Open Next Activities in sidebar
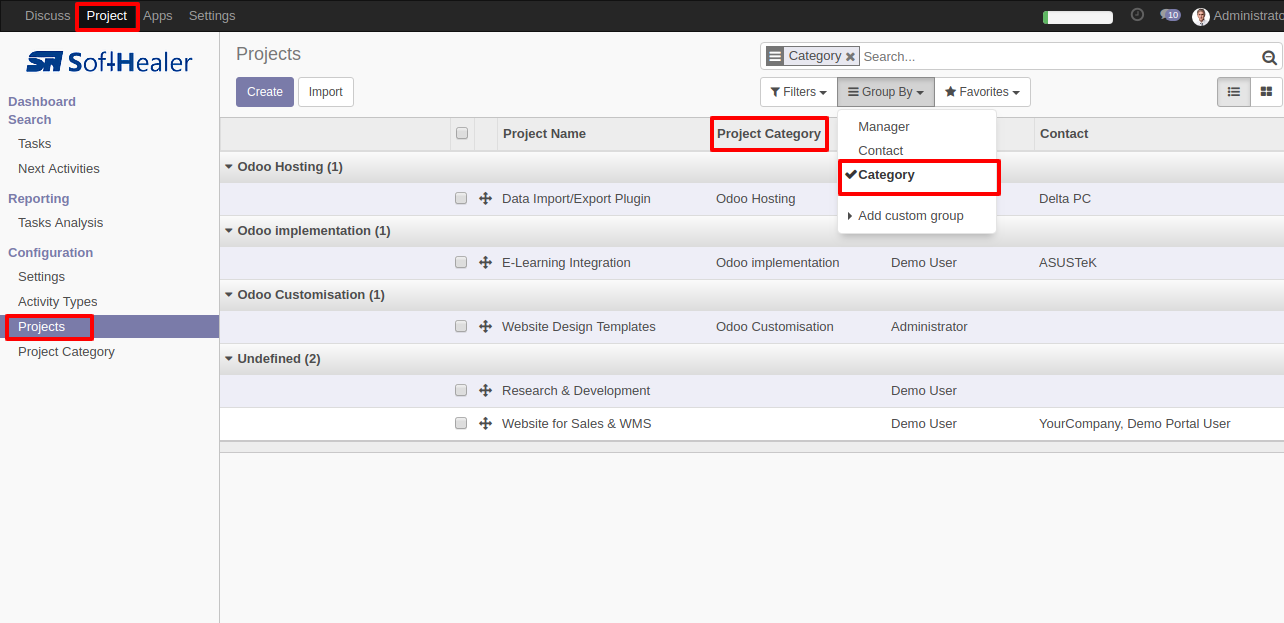 coord(59,169)
